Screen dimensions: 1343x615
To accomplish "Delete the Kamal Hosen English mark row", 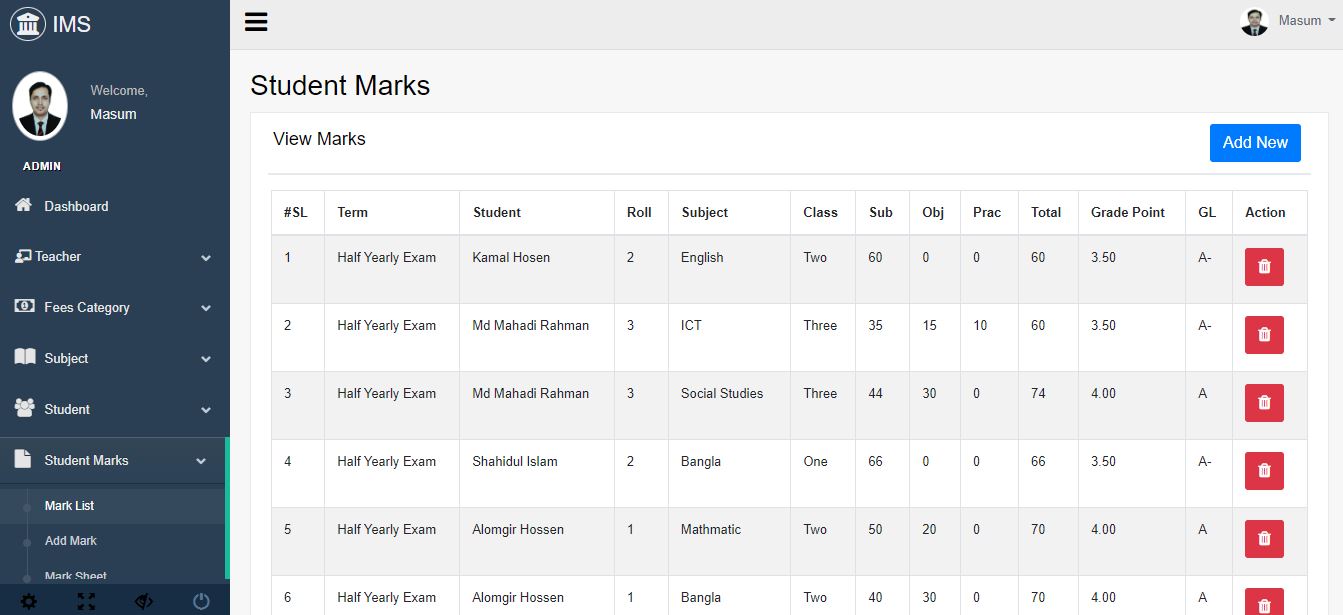I will (x=1264, y=267).
